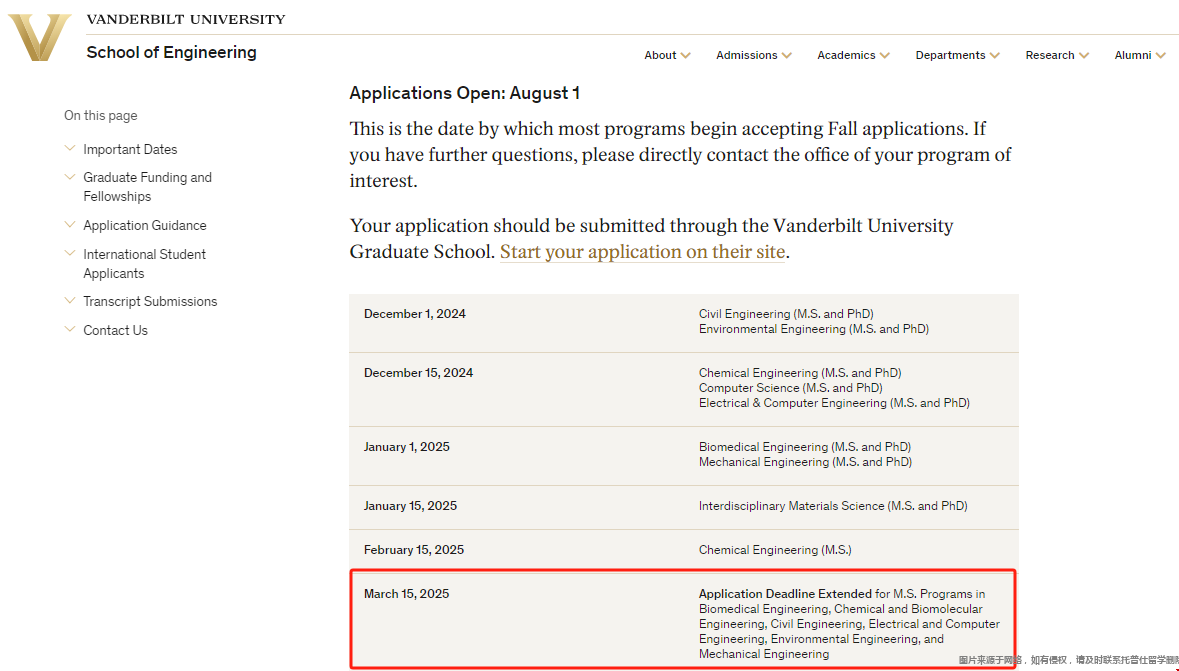This screenshot has height=671, width=1179.
Task: Follow 'Start your application on their site' link
Action: 643,252
